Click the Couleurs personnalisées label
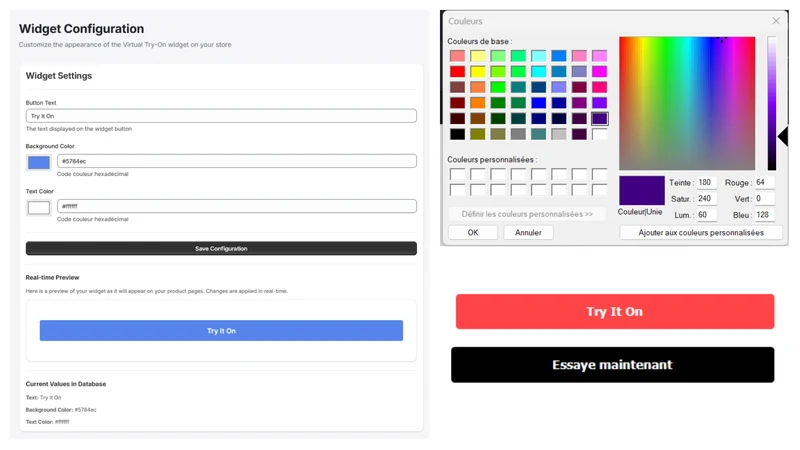 coord(492,160)
